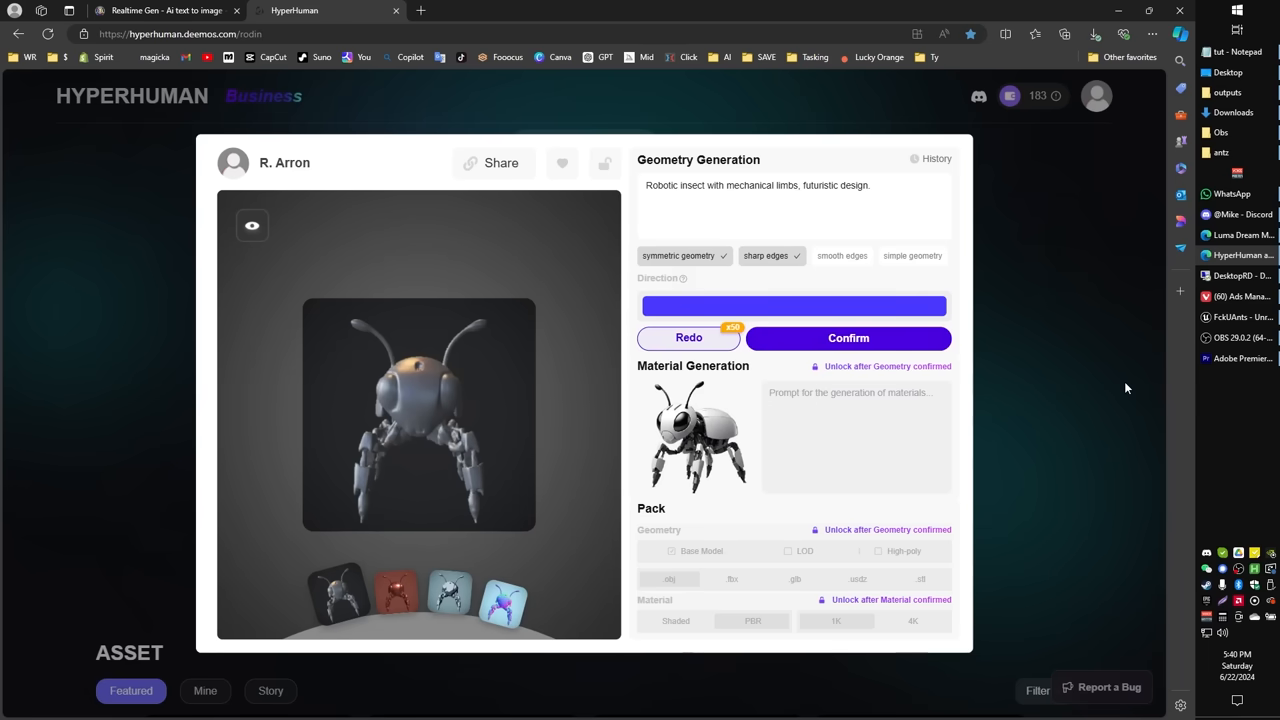
Task: Open the Geometry Generation History
Action: [x=930, y=159]
